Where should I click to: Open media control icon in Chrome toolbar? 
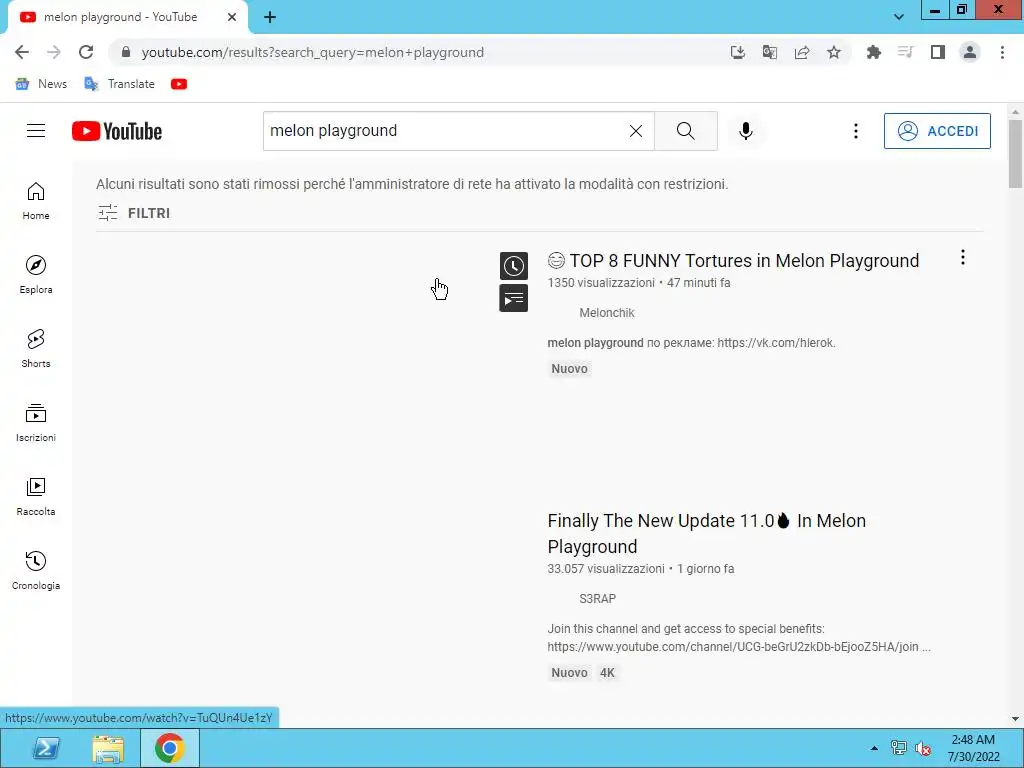[x=906, y=52]
